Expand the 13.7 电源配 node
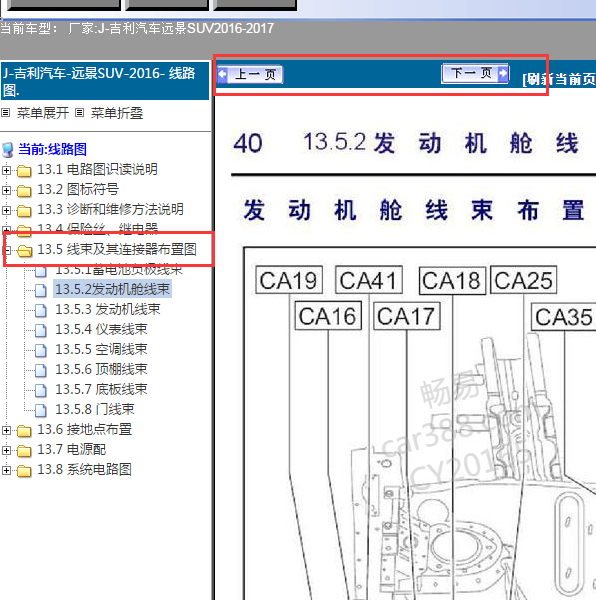596x600 pixels. tap(6, 450)
